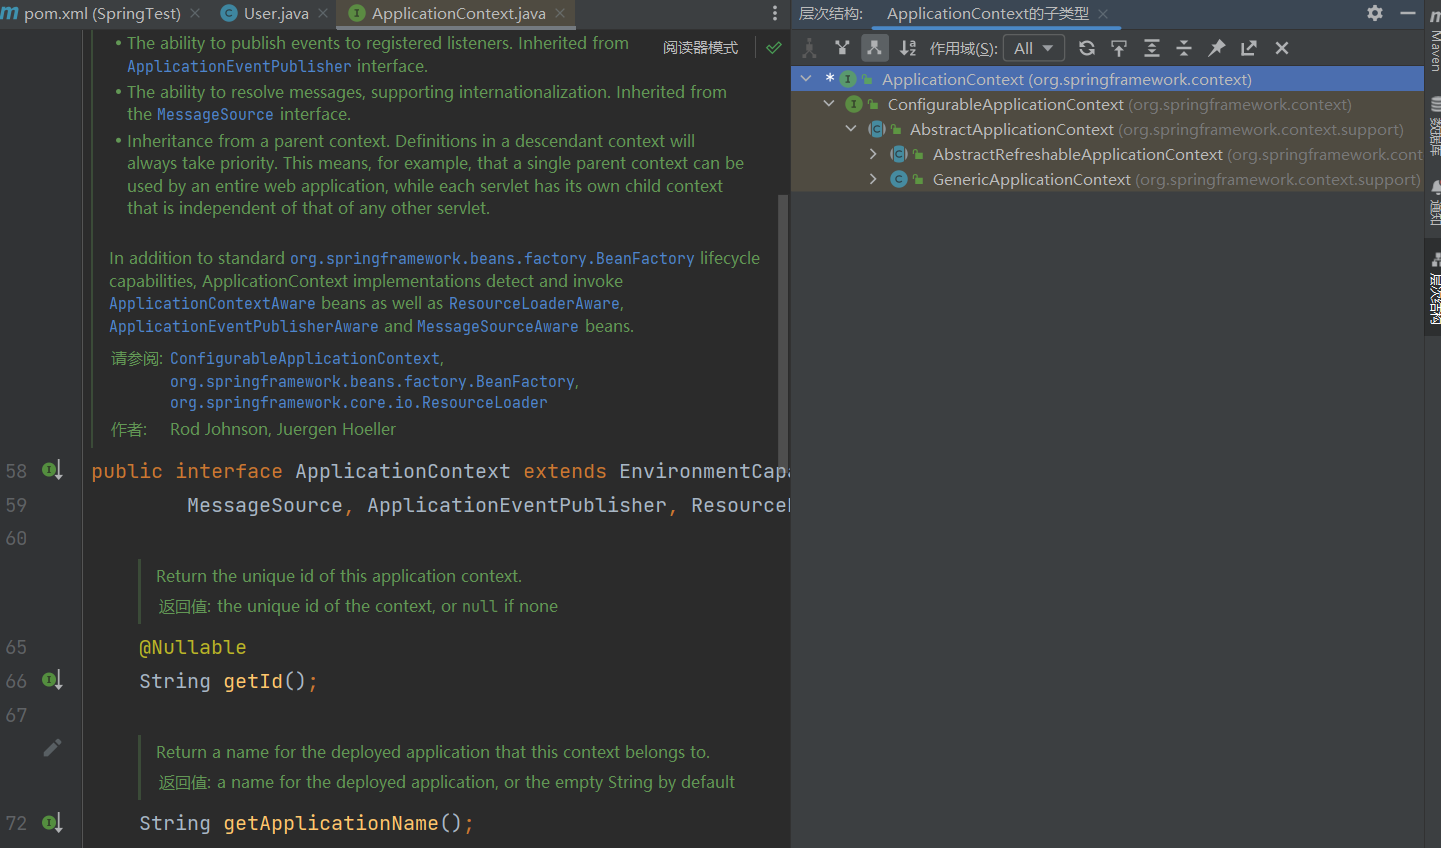Export hierarchy to text file
Image resolution: width=1441 pixels, height=848 pixels.
pos(1249,48)
